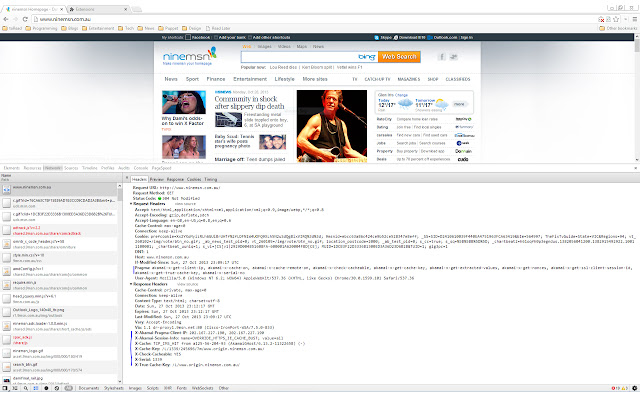Screen dimensions: 640x400
Task: Open the Chrome menu icon
Action: click(635, 19)
